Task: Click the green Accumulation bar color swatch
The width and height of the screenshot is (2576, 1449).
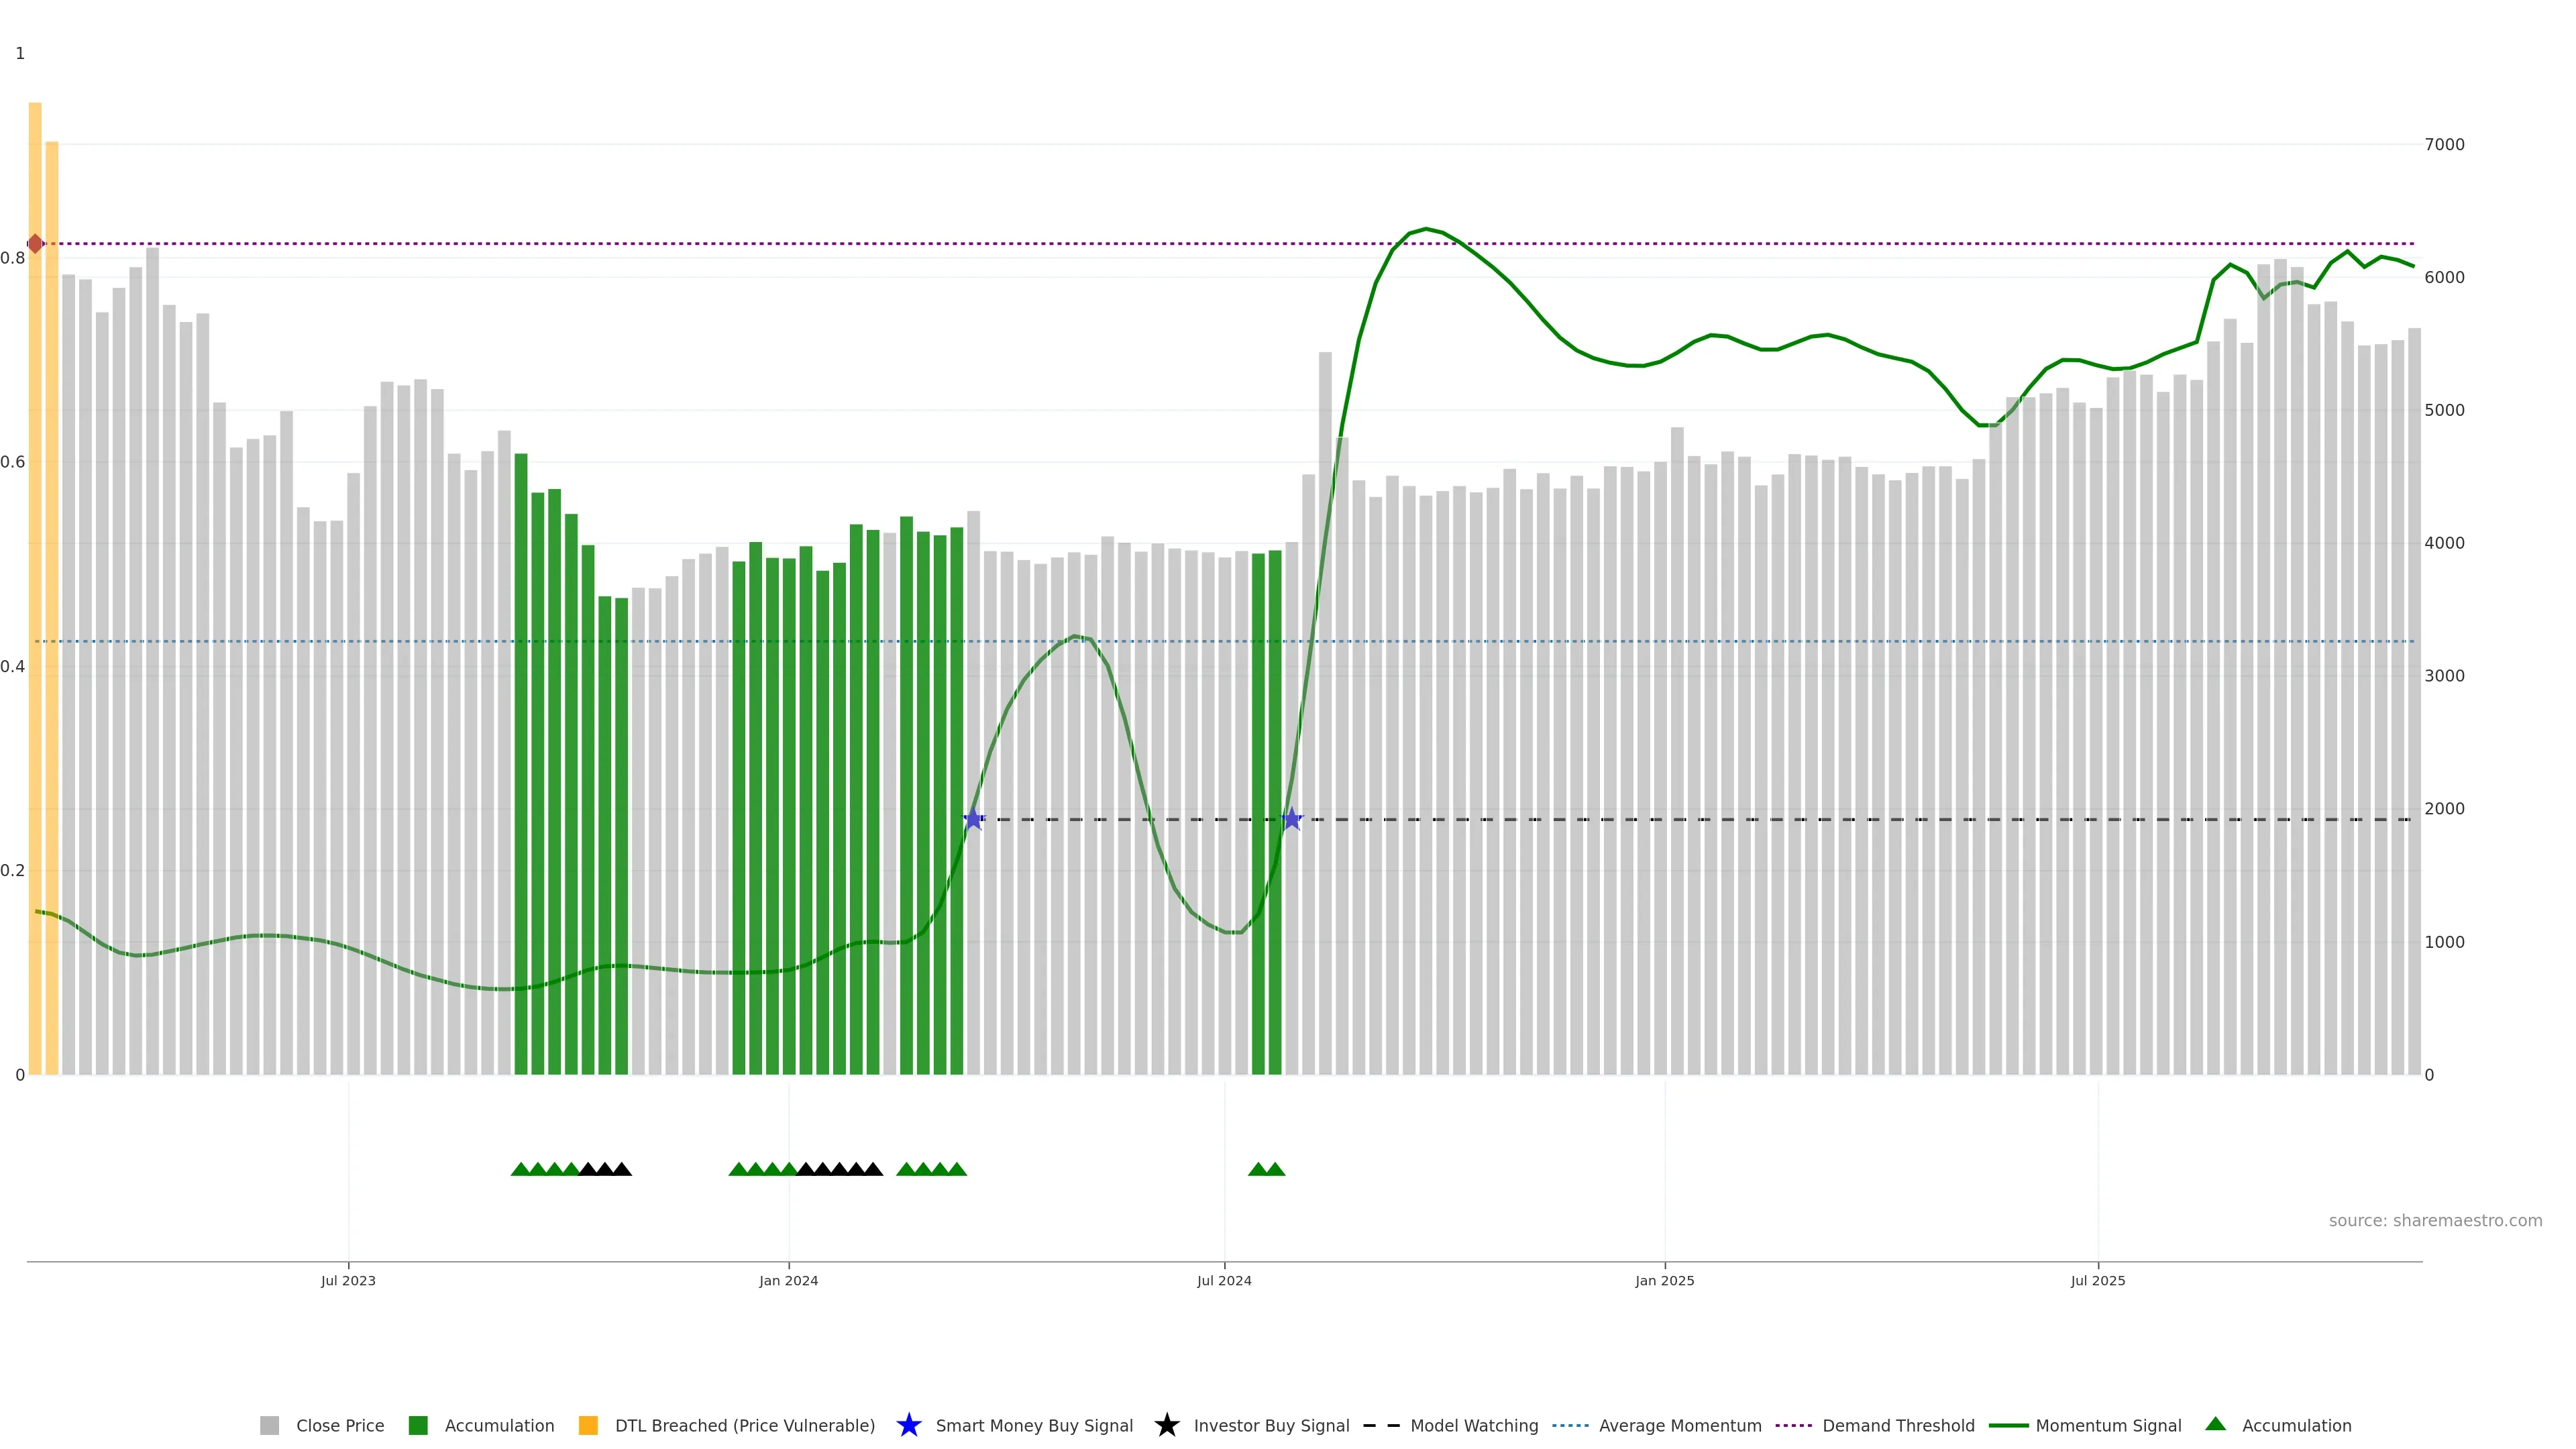Action: point(418,1426)
